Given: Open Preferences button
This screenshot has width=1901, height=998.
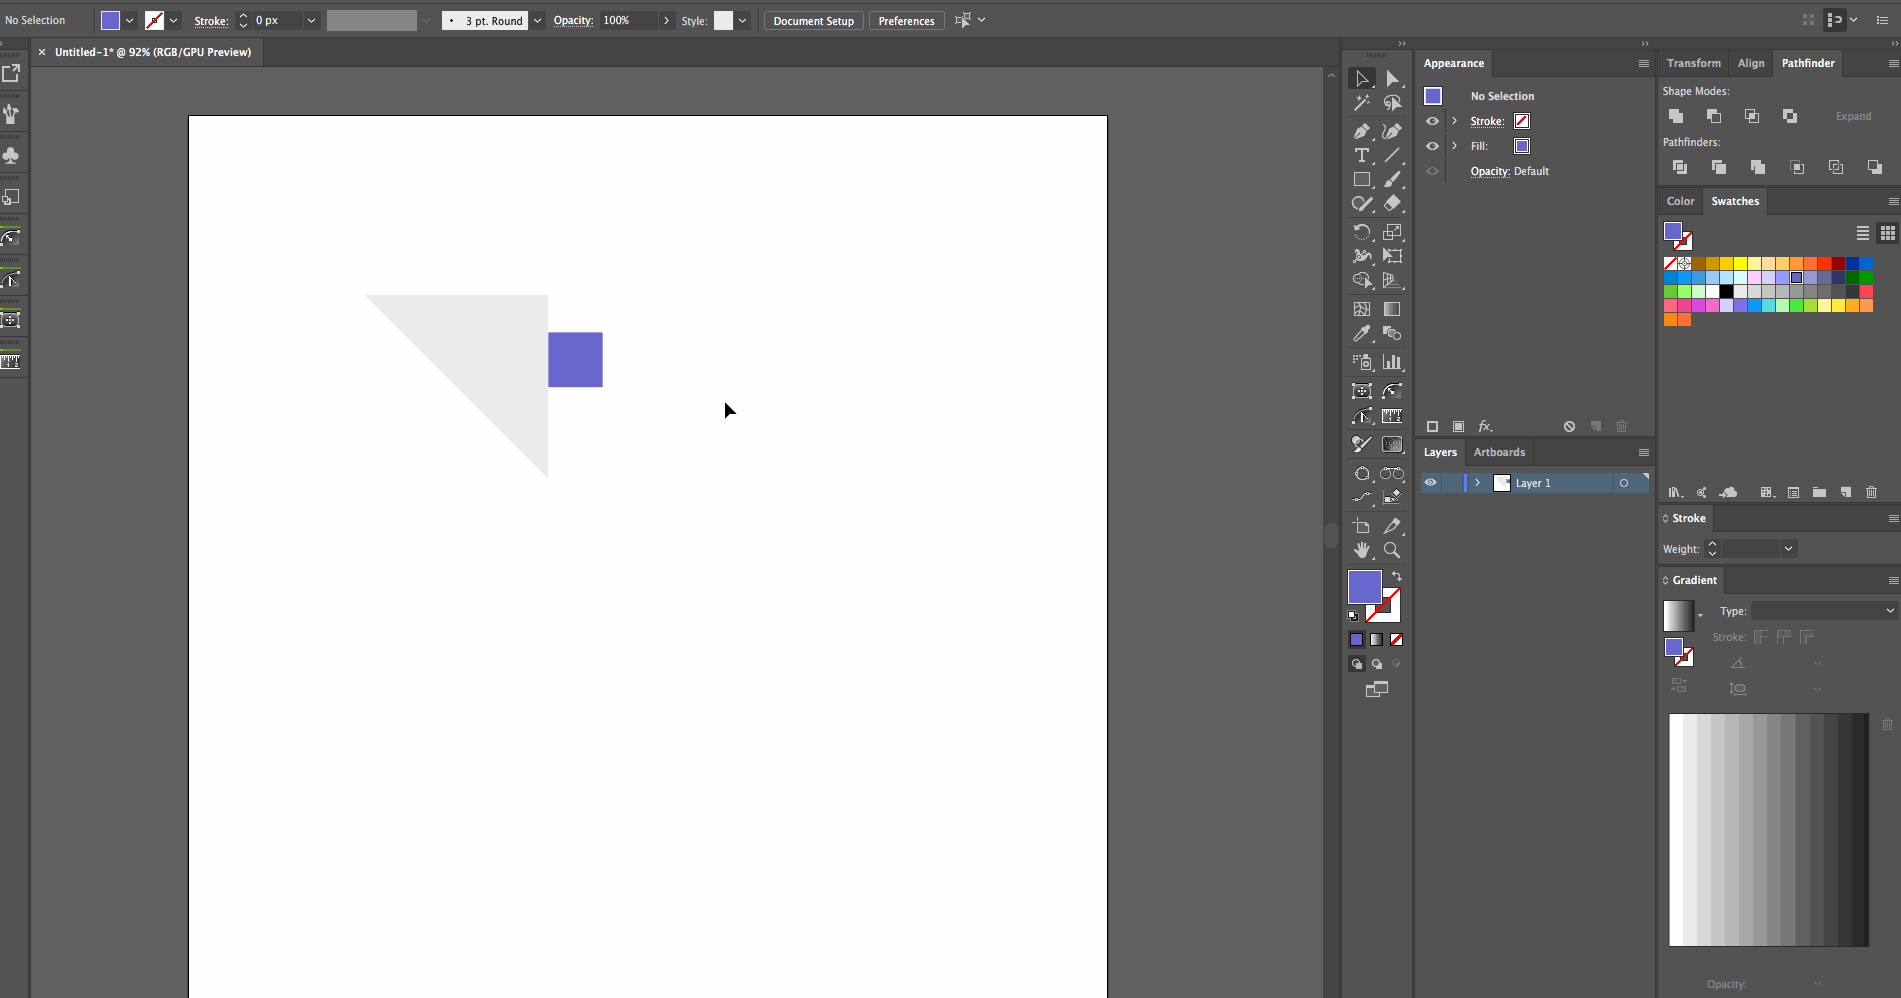Looking at the screenshot, I should pos(906,20).
